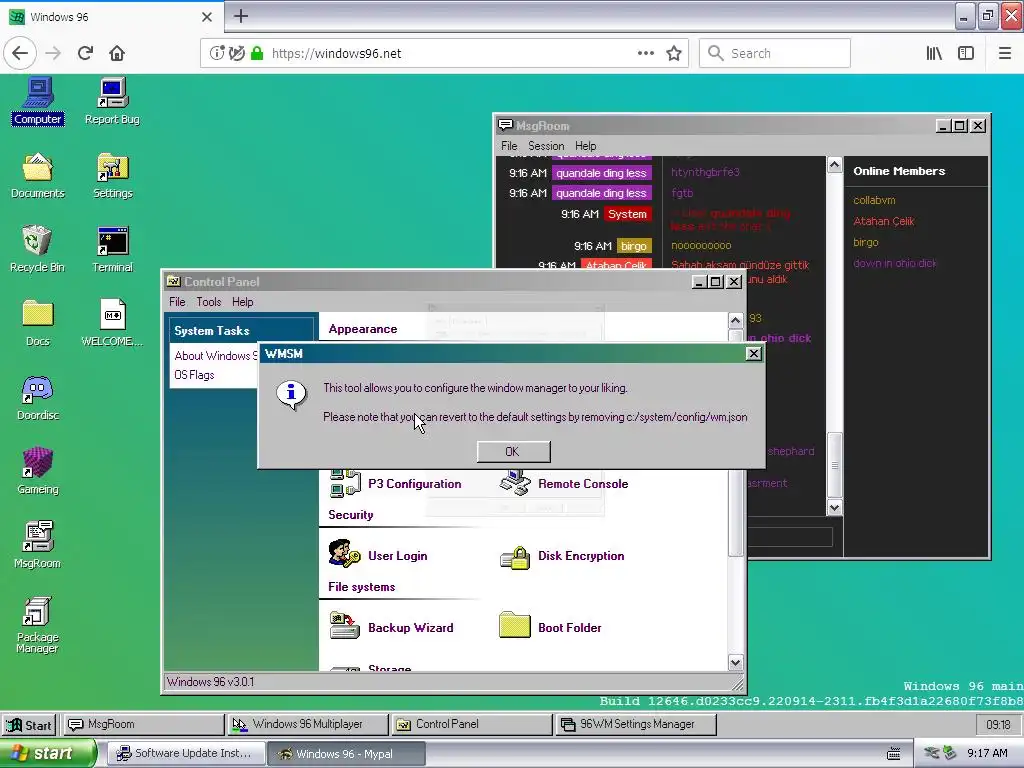This screenshot has width=1024, height=768.
Task: Open the Boot Folder icon
Action: [551, 627]
